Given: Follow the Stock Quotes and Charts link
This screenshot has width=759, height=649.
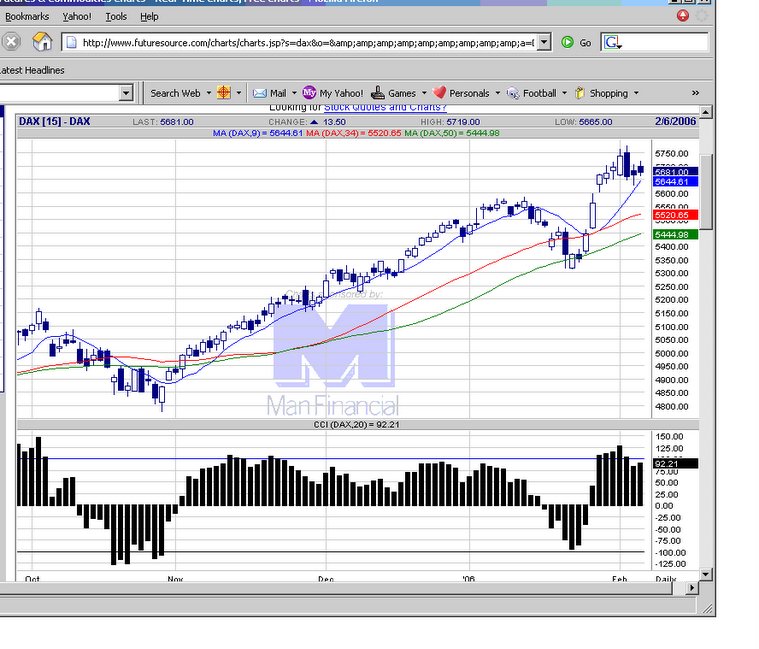Looking at the screenshot, I should (385, 107).
